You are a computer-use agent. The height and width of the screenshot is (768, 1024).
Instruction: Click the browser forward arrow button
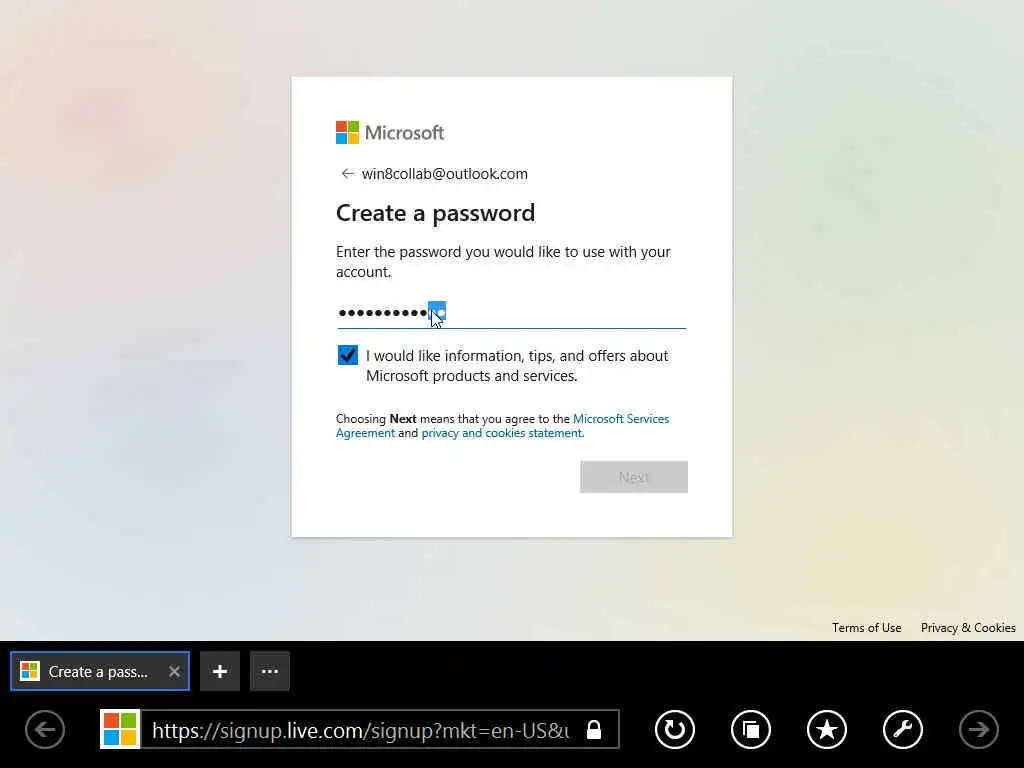tap(978, 729)
